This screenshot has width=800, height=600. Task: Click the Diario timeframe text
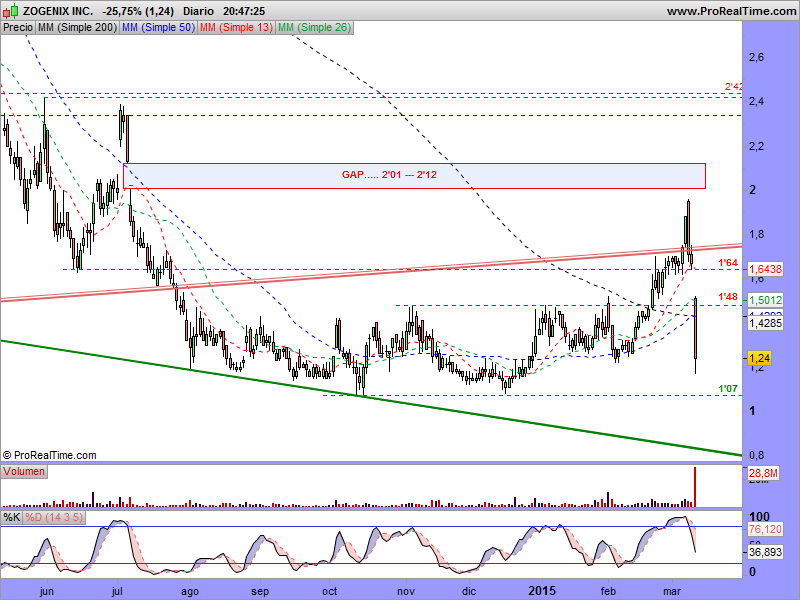click(x=198, y=11)
